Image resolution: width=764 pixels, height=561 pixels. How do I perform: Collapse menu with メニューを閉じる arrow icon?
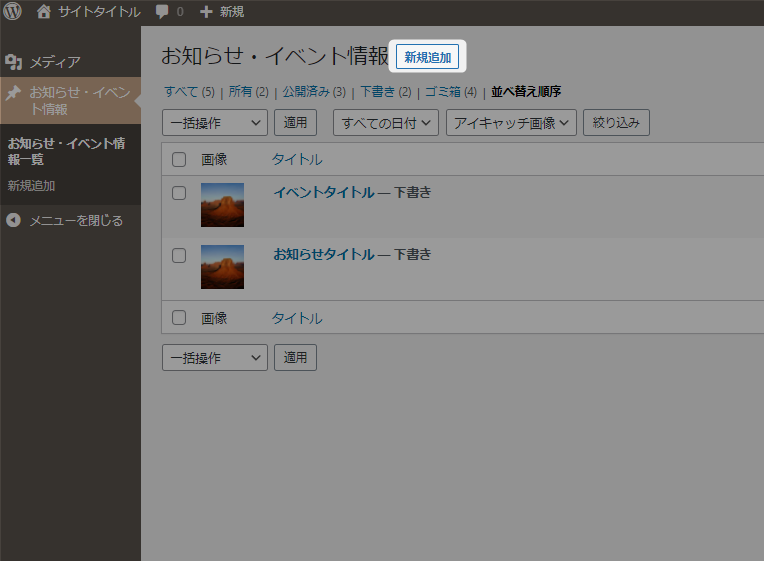[x=14, y=220]
